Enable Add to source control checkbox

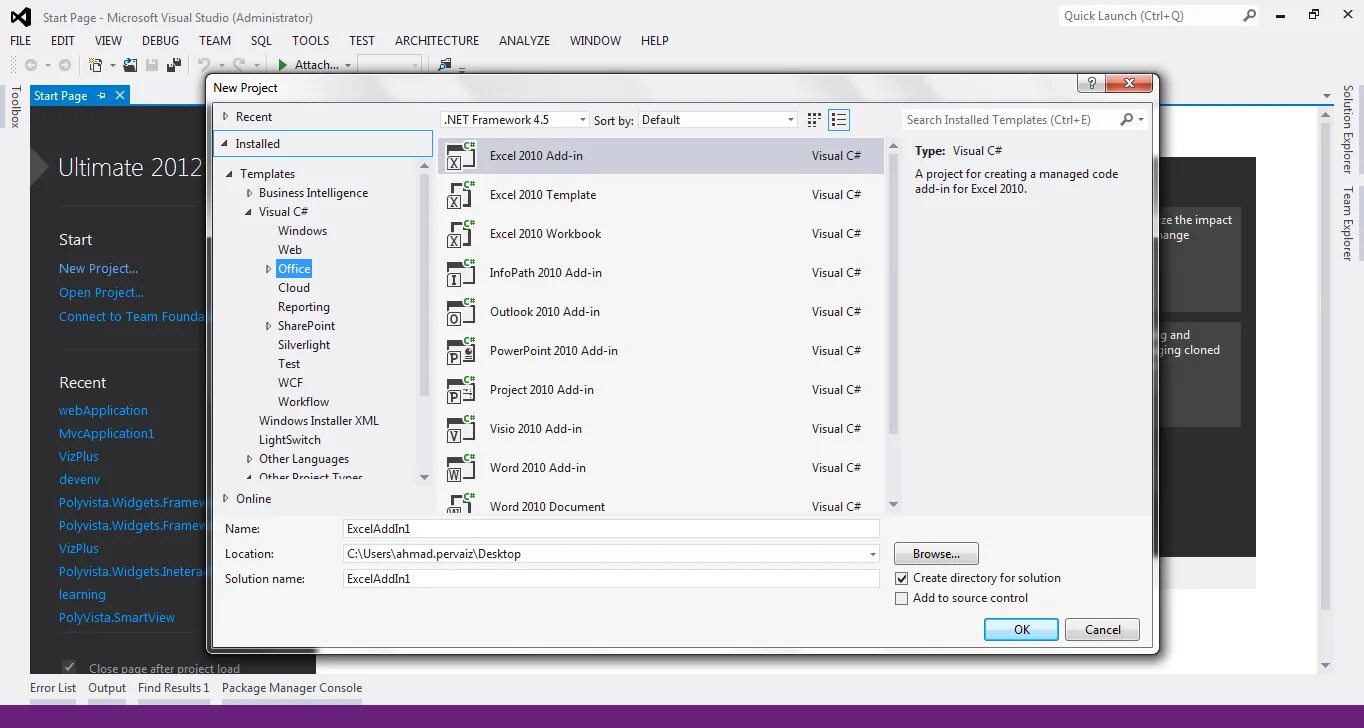[901, 598]
